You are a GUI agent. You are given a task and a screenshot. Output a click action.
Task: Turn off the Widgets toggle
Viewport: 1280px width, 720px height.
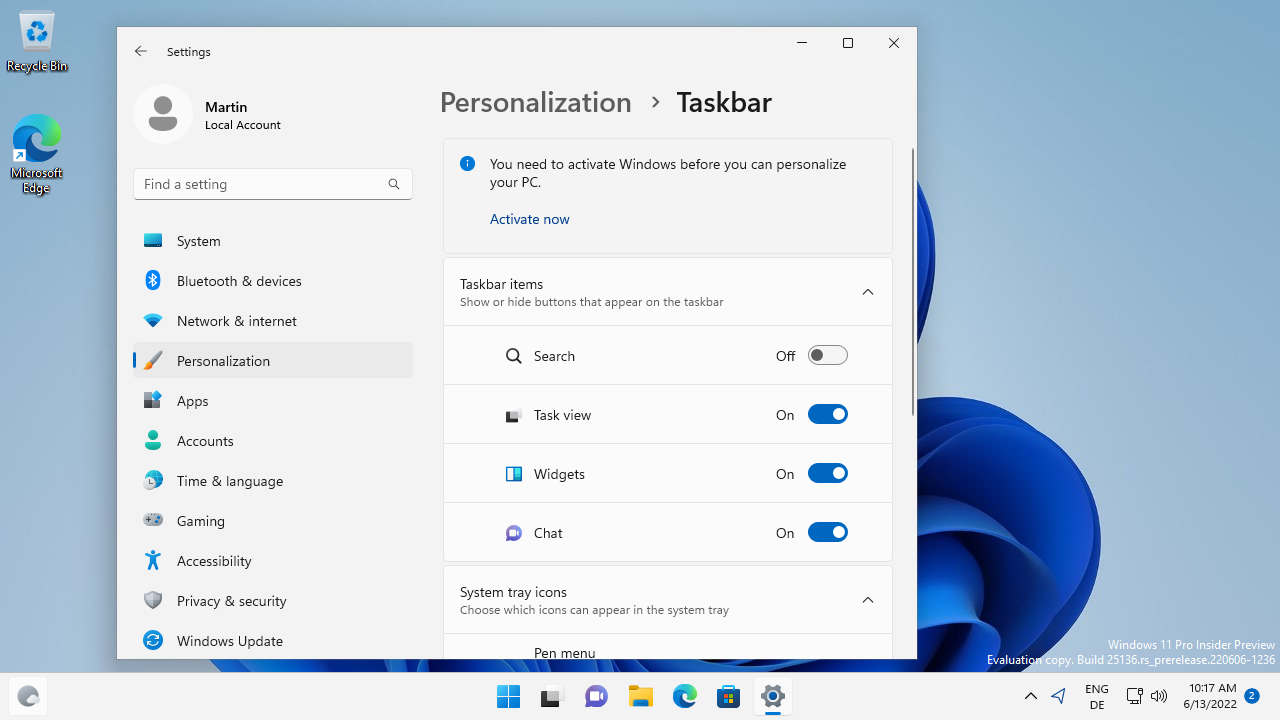pyautogui.click(x=827, y=473)
